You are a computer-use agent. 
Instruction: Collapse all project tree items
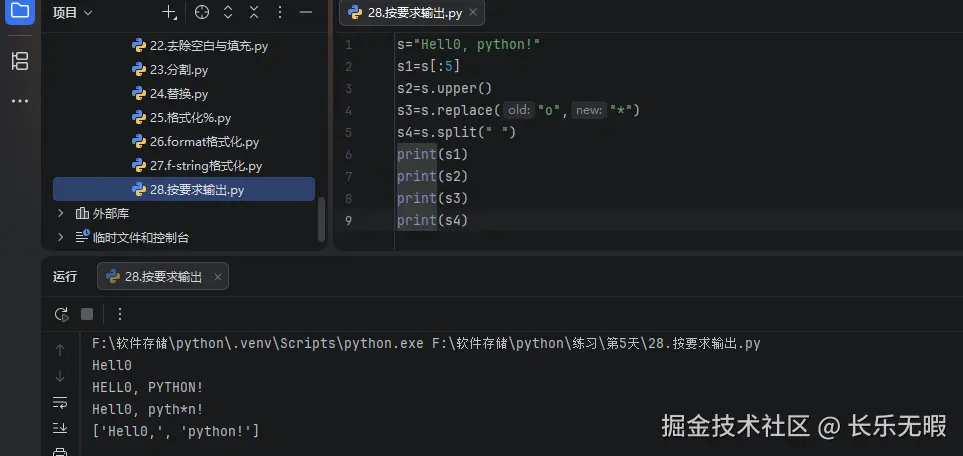pos(254,12)
